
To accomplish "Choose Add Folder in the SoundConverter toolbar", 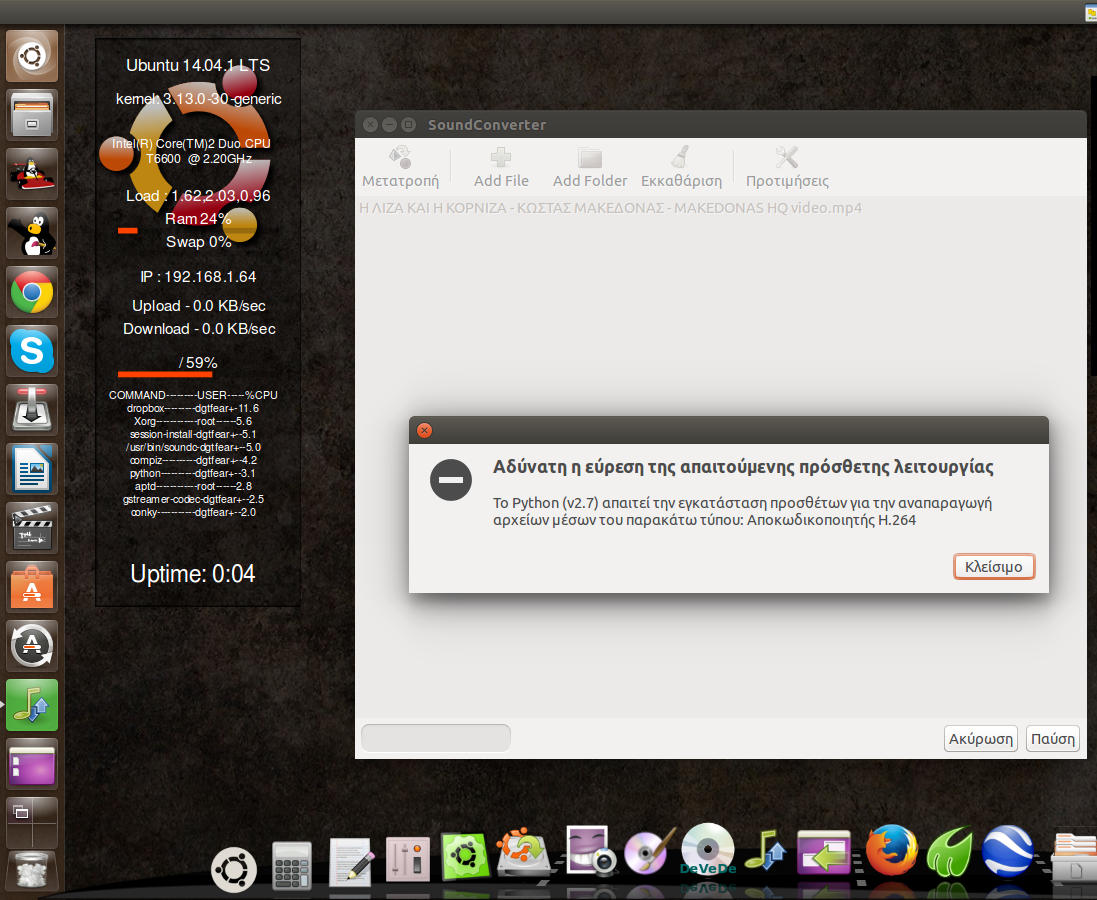I will click(x=590, y=166).
